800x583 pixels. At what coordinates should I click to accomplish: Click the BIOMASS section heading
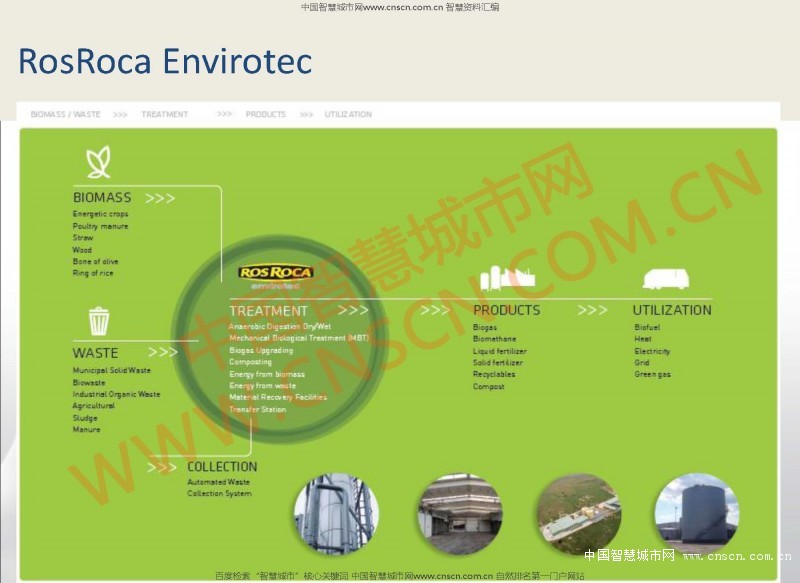pyautogui.click(x=102, y=197)
